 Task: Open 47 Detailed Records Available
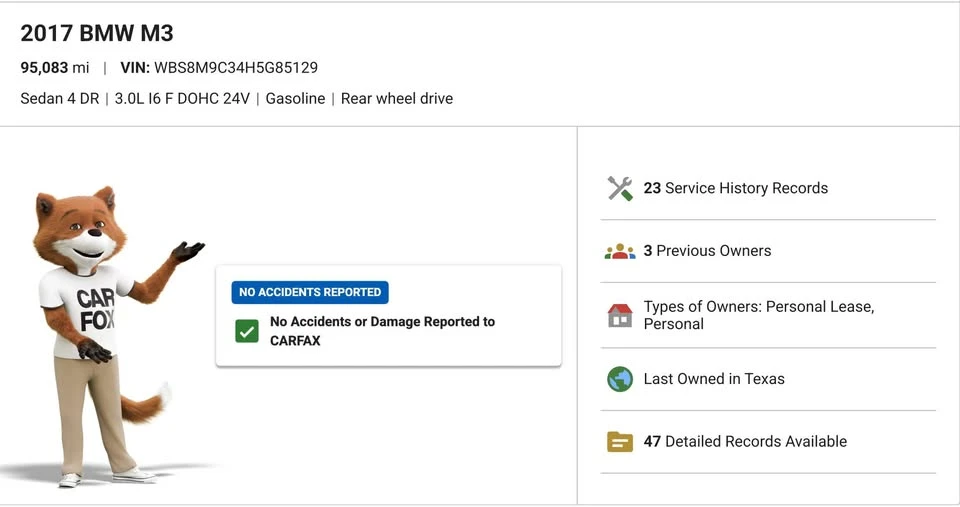[x=745, y=441]
